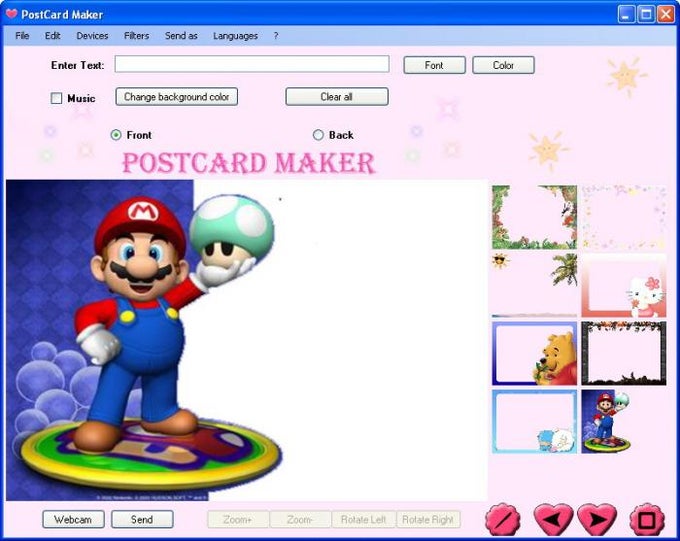Choose the sun and palm tree frame
Image resolution: width=680 pixels, height=541 pixels.
pos(534,285)
